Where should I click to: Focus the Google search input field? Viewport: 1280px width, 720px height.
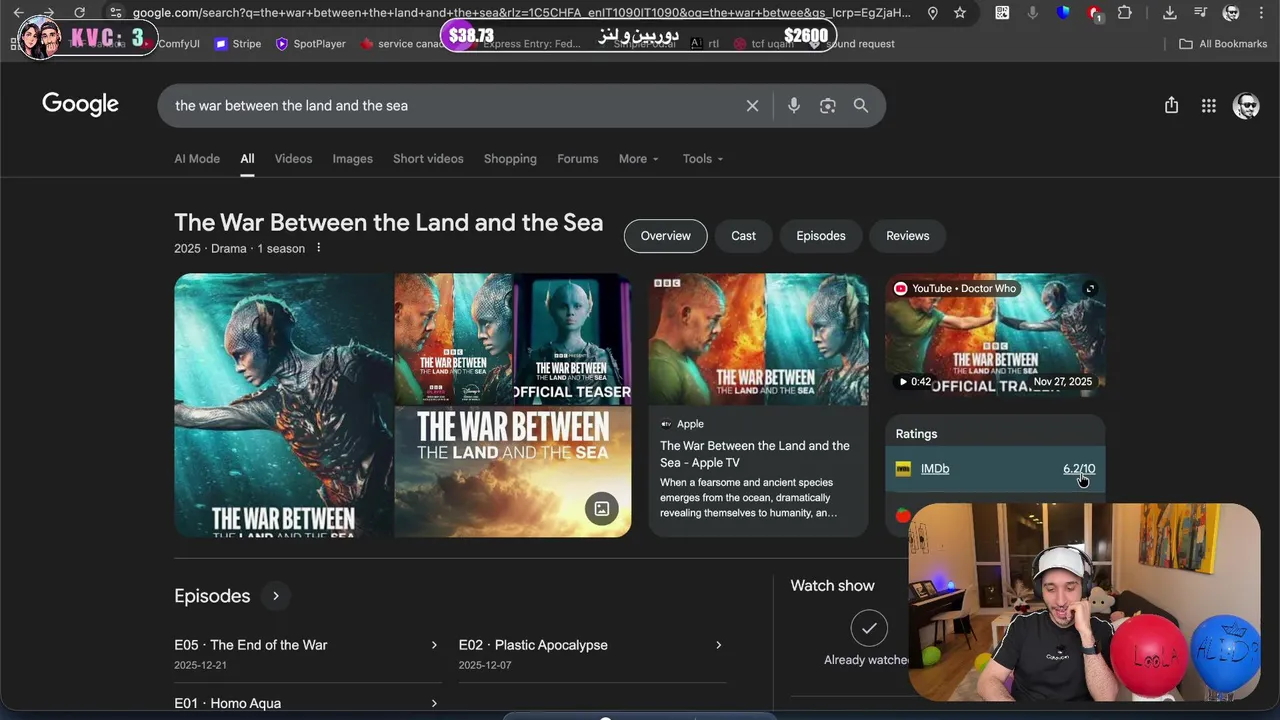[x=455, y=106]
